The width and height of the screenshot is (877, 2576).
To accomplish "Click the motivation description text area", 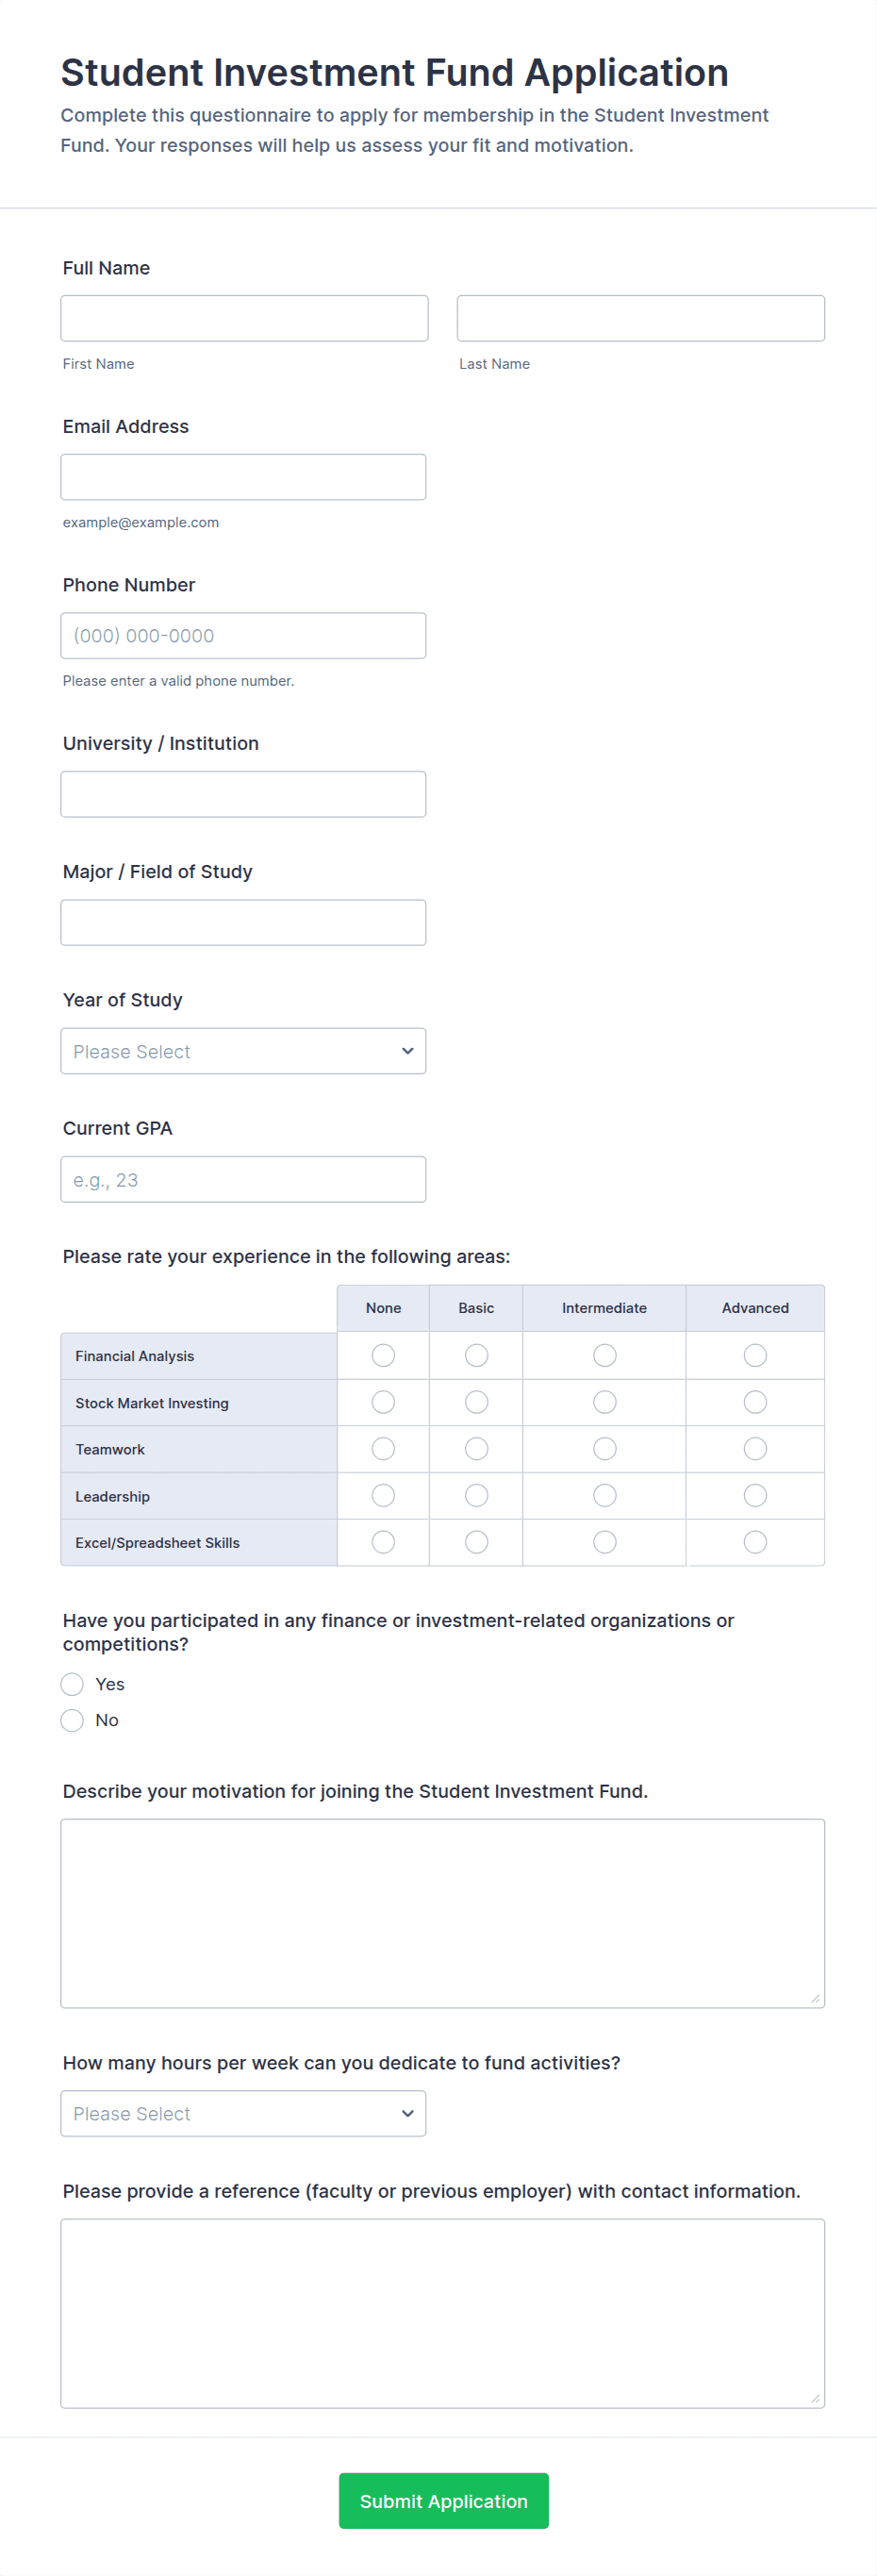I will point(442,1912).
